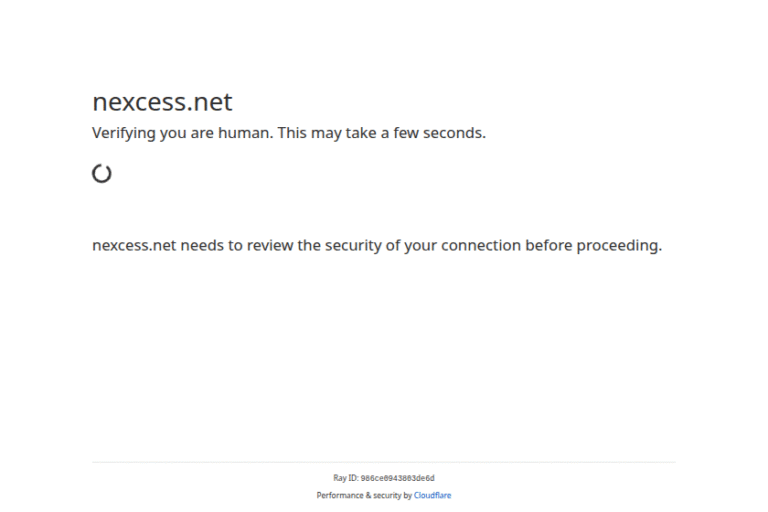The height and width of the screenshot is (512, 768).
Task: Click the "Ray ID:" label
Action: (x=345, y=478)
